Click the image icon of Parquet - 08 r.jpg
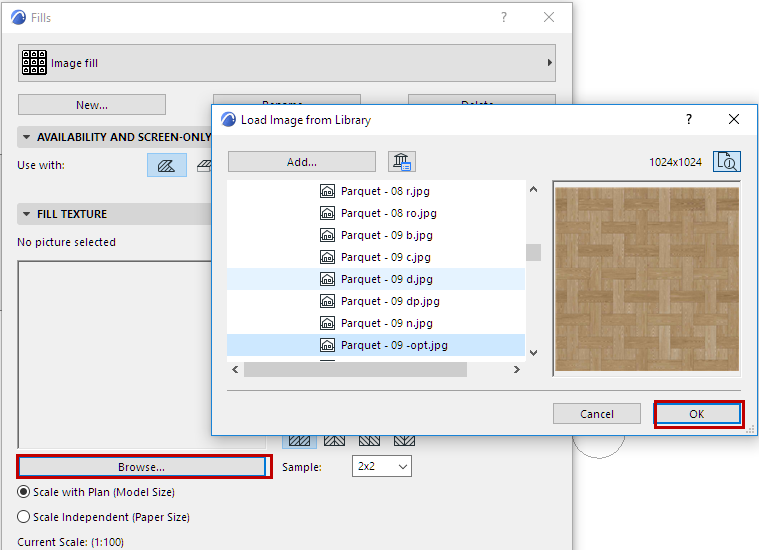This screenshot has width=759, height=550. tap(327, 191)
